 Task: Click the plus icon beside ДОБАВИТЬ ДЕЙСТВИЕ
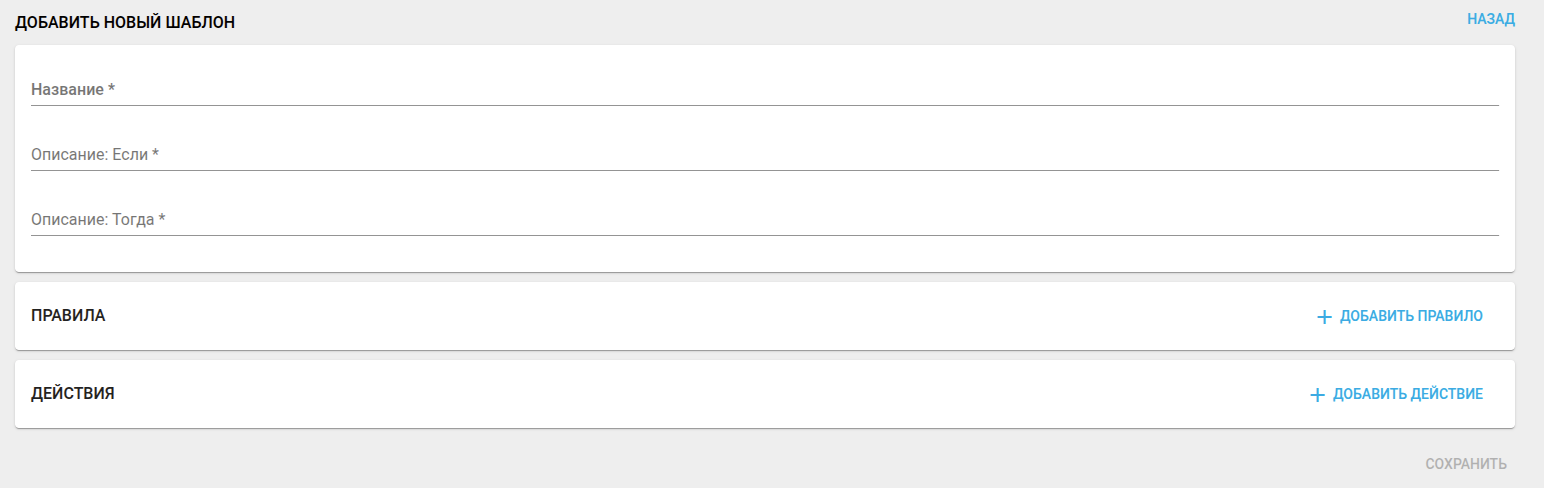click(x=1317, y=395)
